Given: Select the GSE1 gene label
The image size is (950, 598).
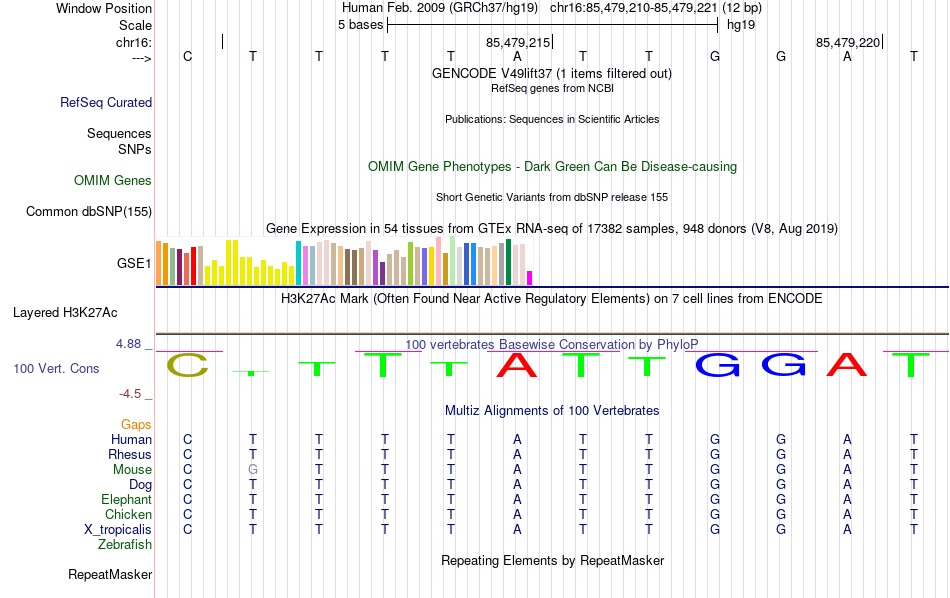Looking at the screenshot, I should click(x=134, y=263).
